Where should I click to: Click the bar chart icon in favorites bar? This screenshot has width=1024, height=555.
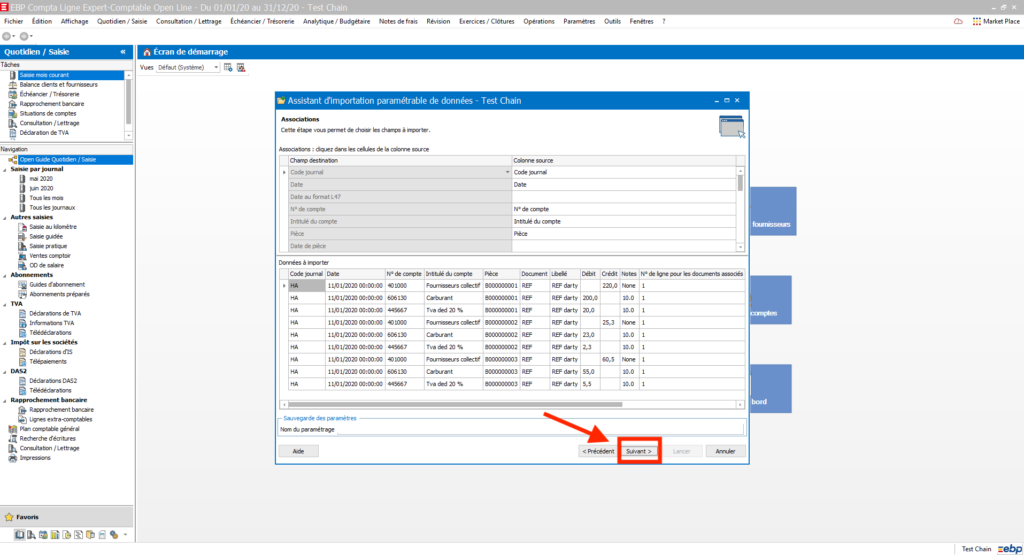tap(55, 535)
